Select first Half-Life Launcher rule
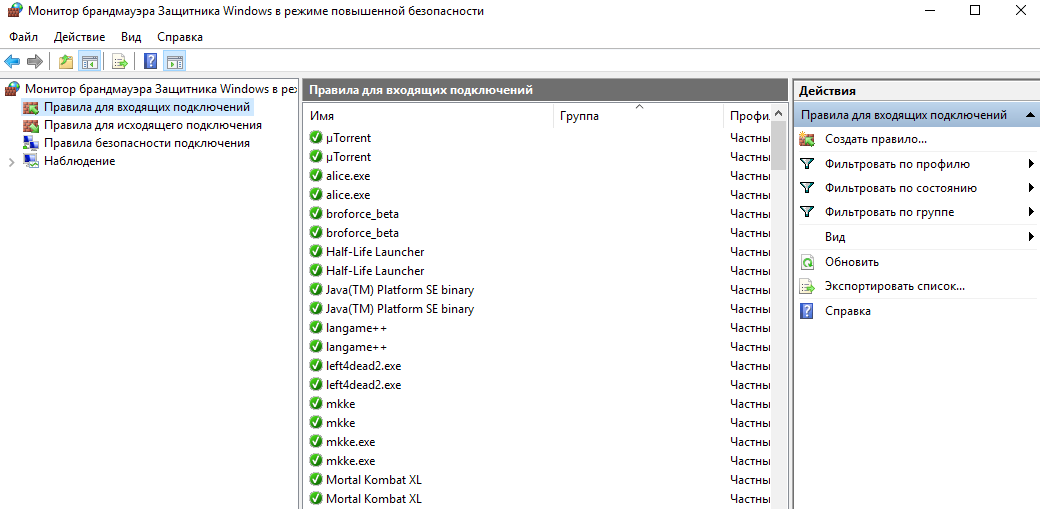 (375, 252)
